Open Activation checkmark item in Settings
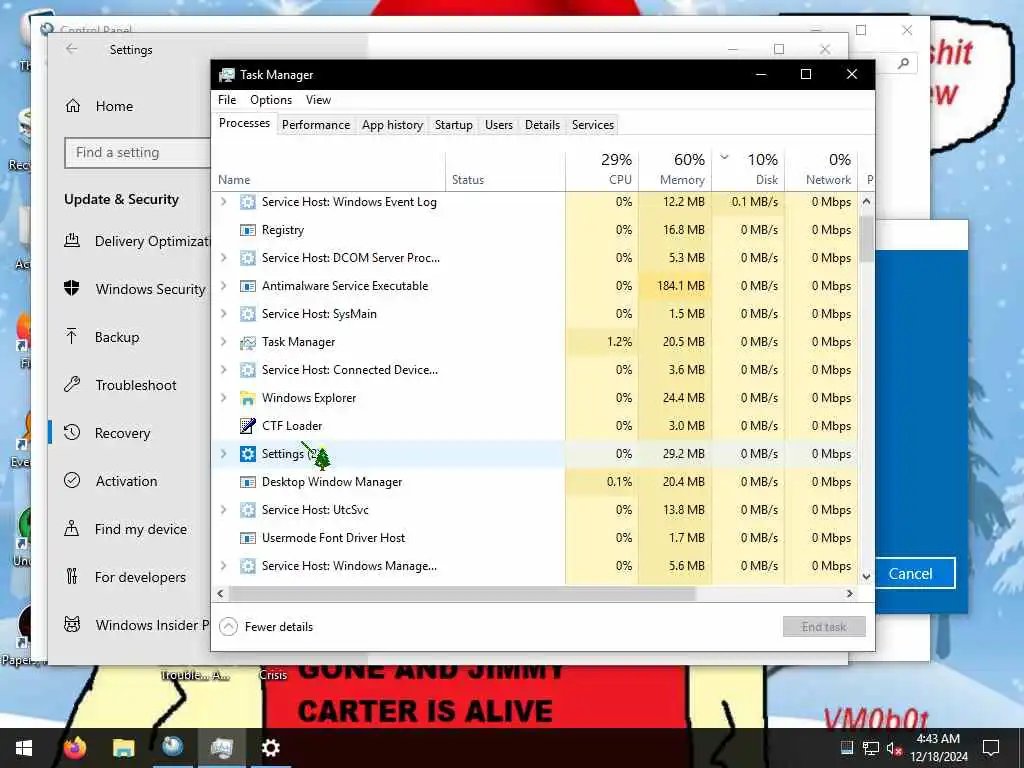 110,481
